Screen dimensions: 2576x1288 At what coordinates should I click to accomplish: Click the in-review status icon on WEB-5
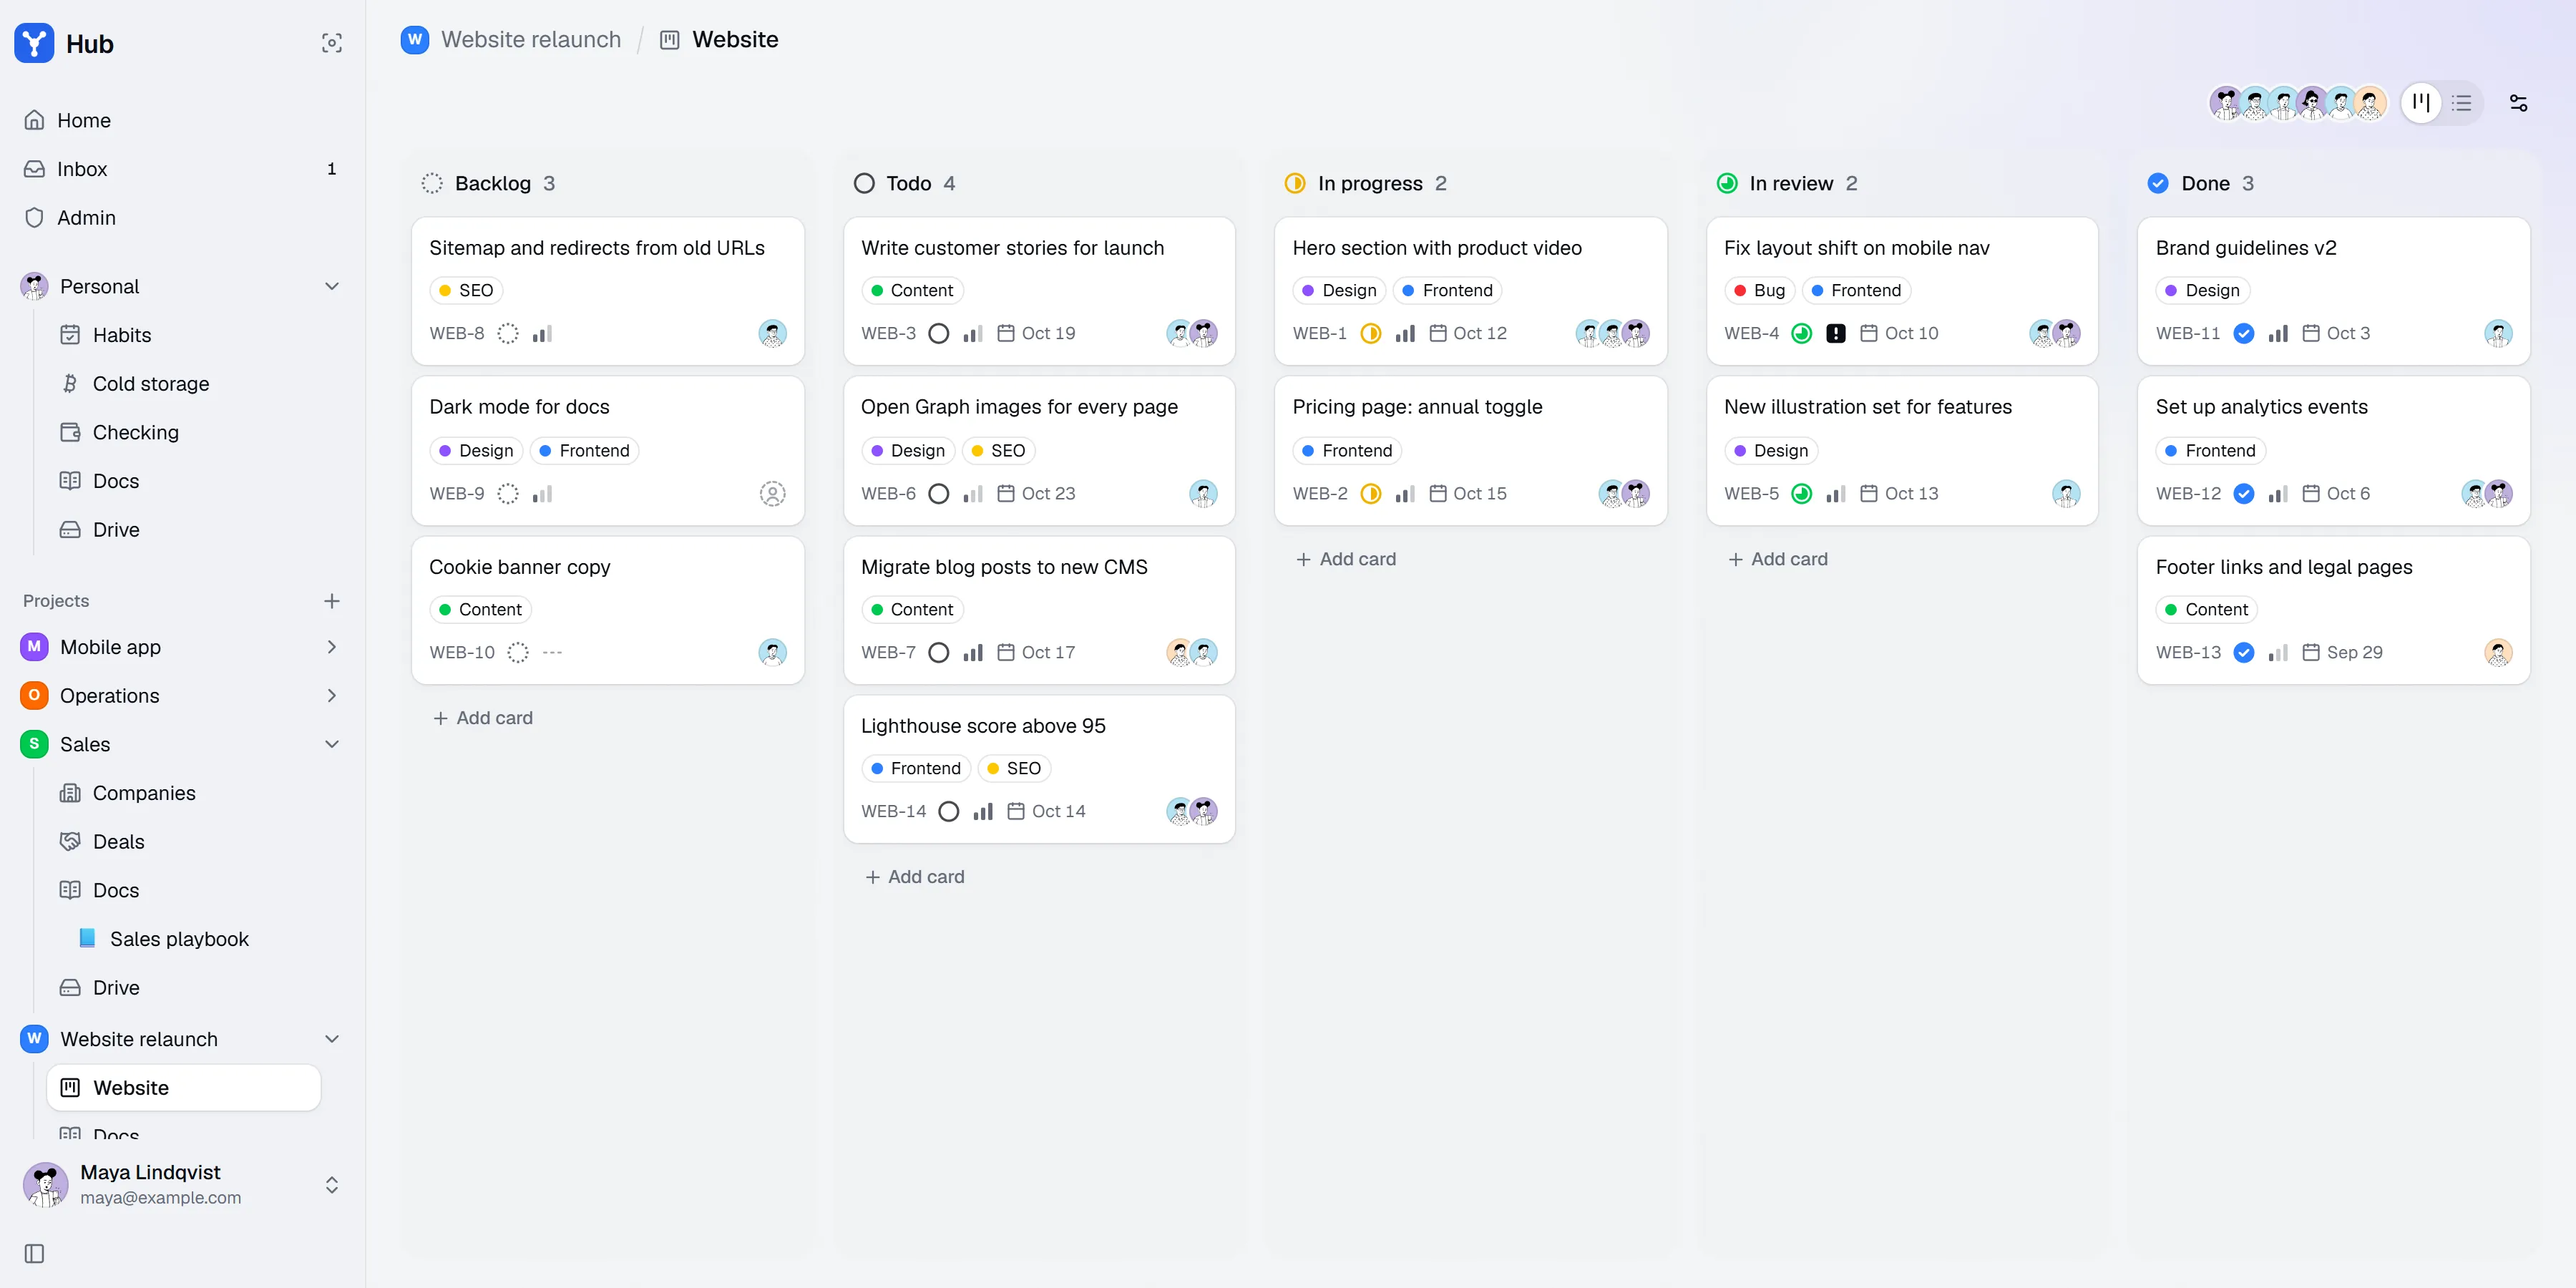(1801, 494)
